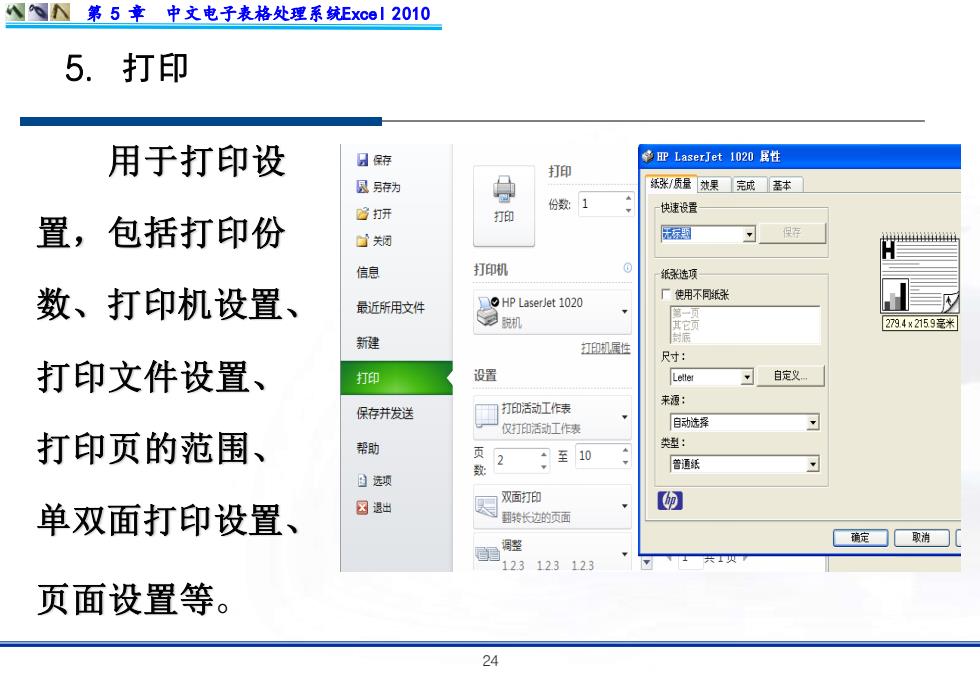Open the 调整 collation dropdown
Image resolution: width=980 pixels, height=678 pixels.
[624, 554]
